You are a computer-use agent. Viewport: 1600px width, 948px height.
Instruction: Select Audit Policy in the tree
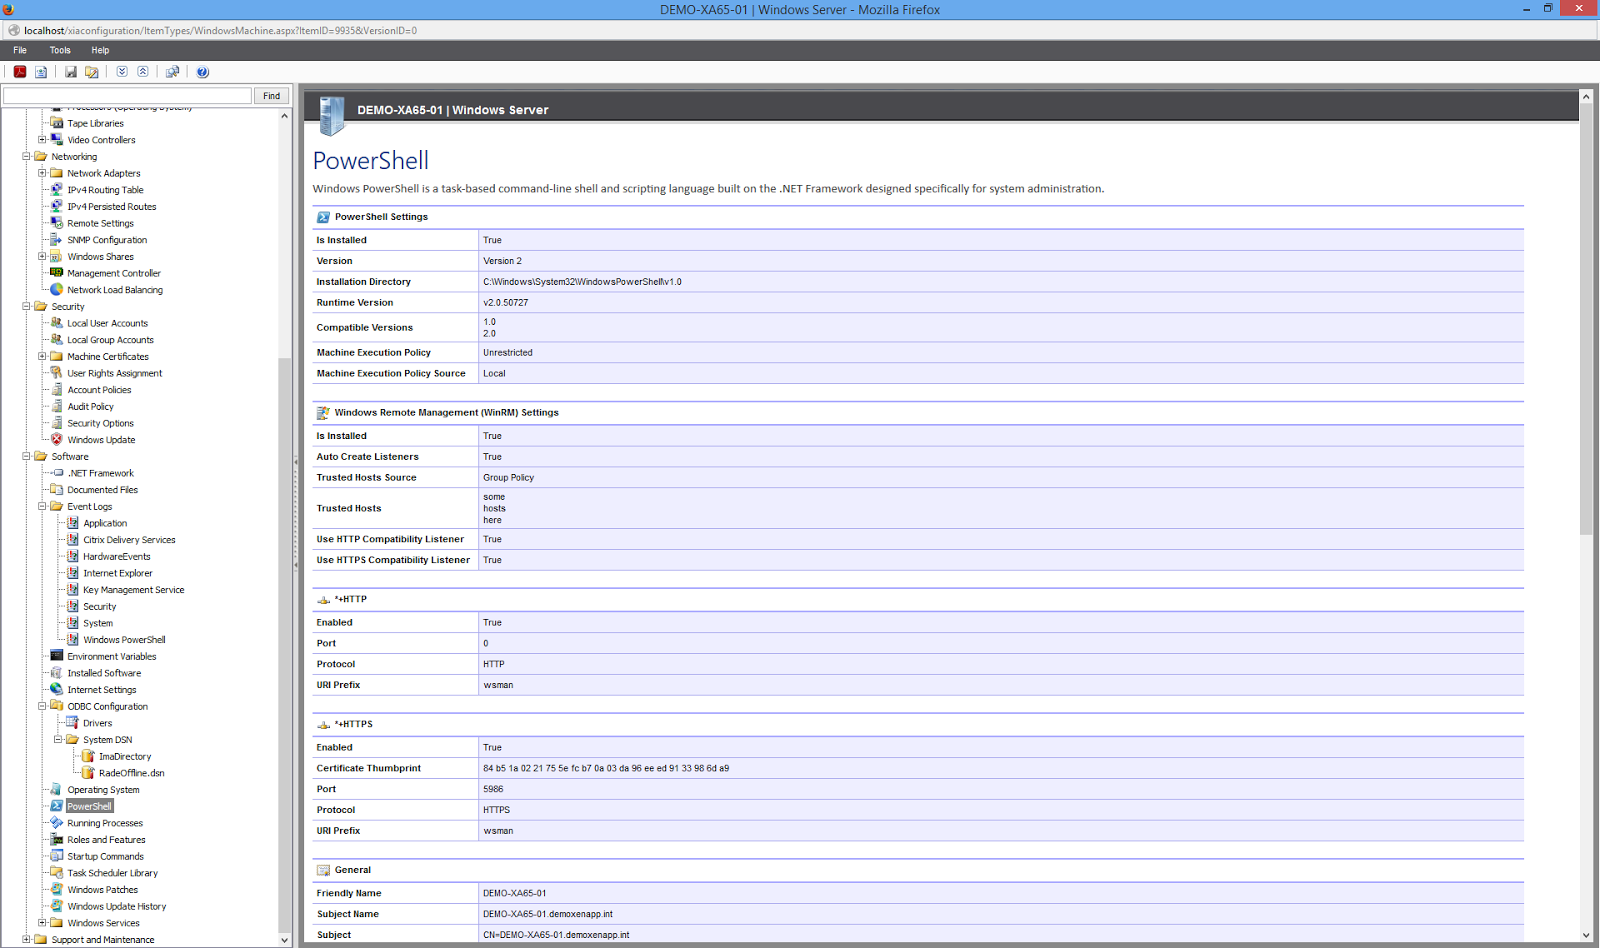pyautogui.click(x=90, y=407)
